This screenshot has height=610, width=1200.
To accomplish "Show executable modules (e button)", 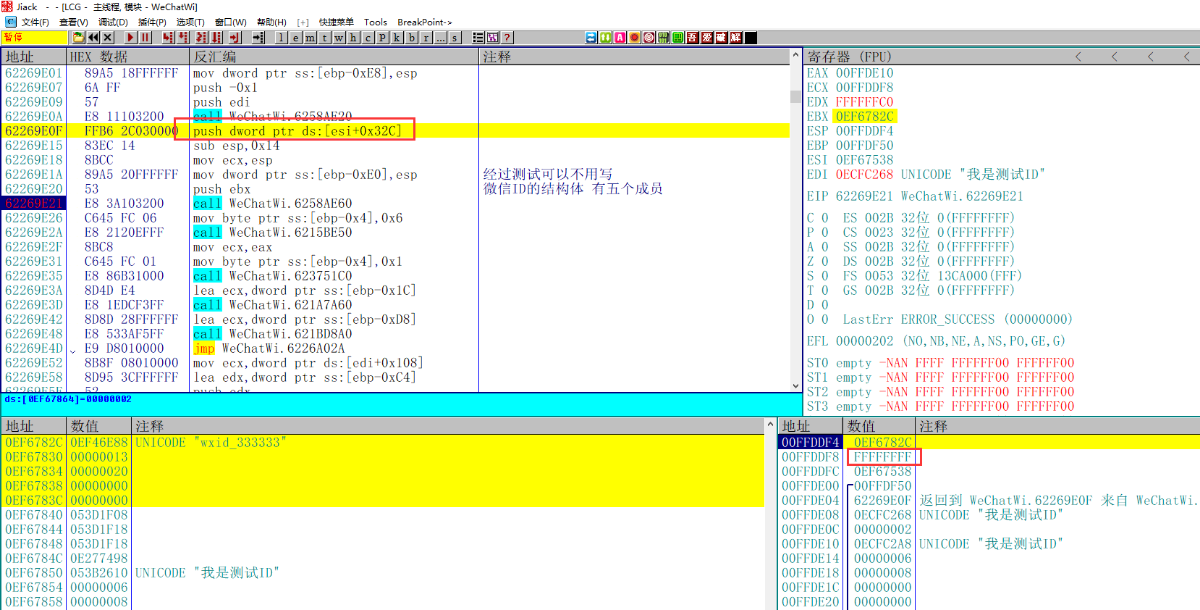I will point(296,38).
